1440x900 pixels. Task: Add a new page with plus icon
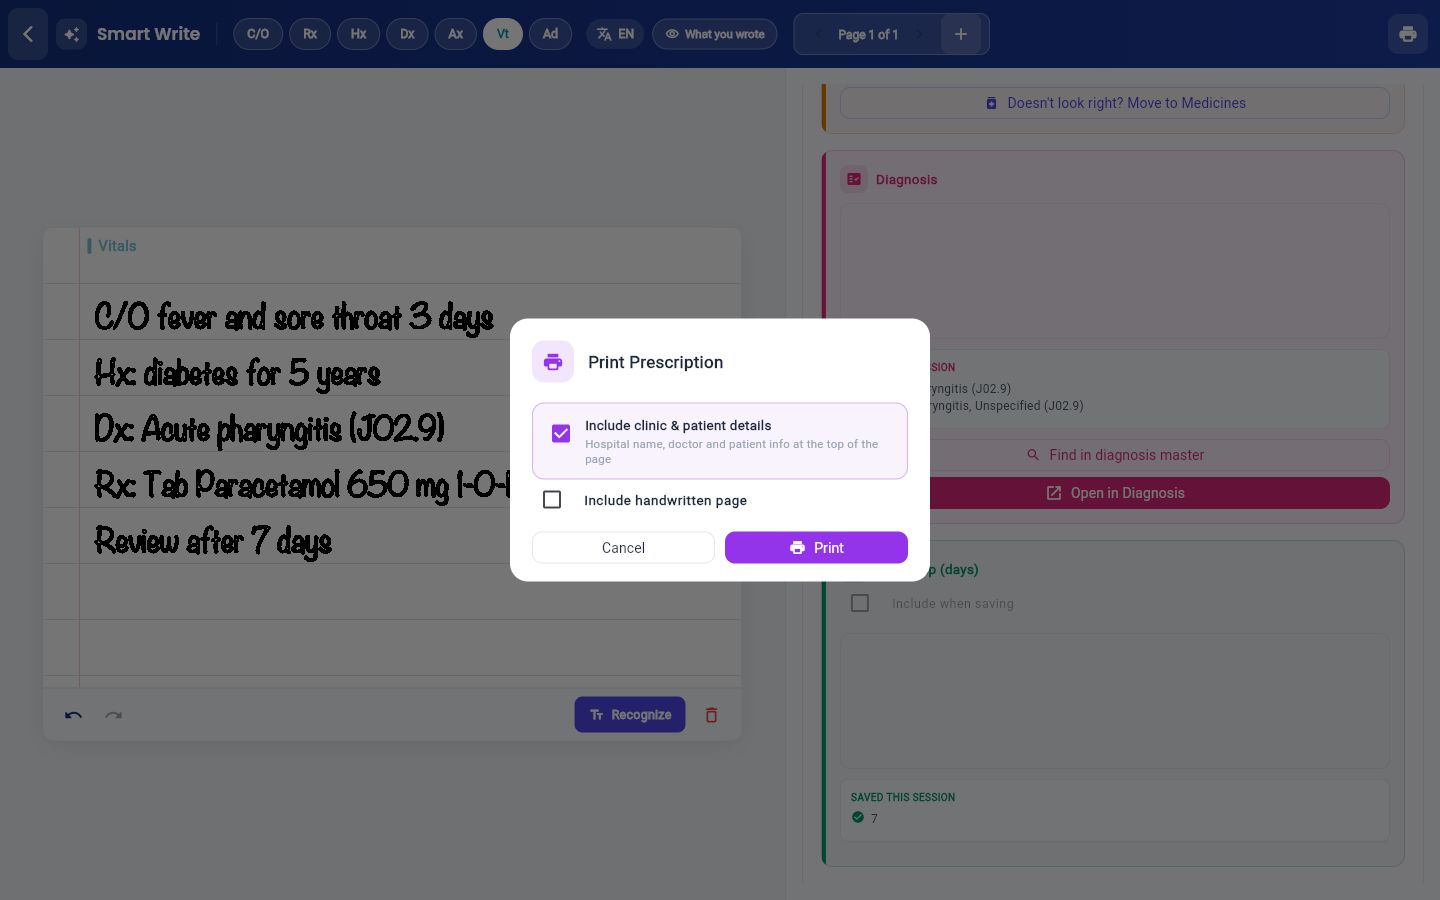961,34
